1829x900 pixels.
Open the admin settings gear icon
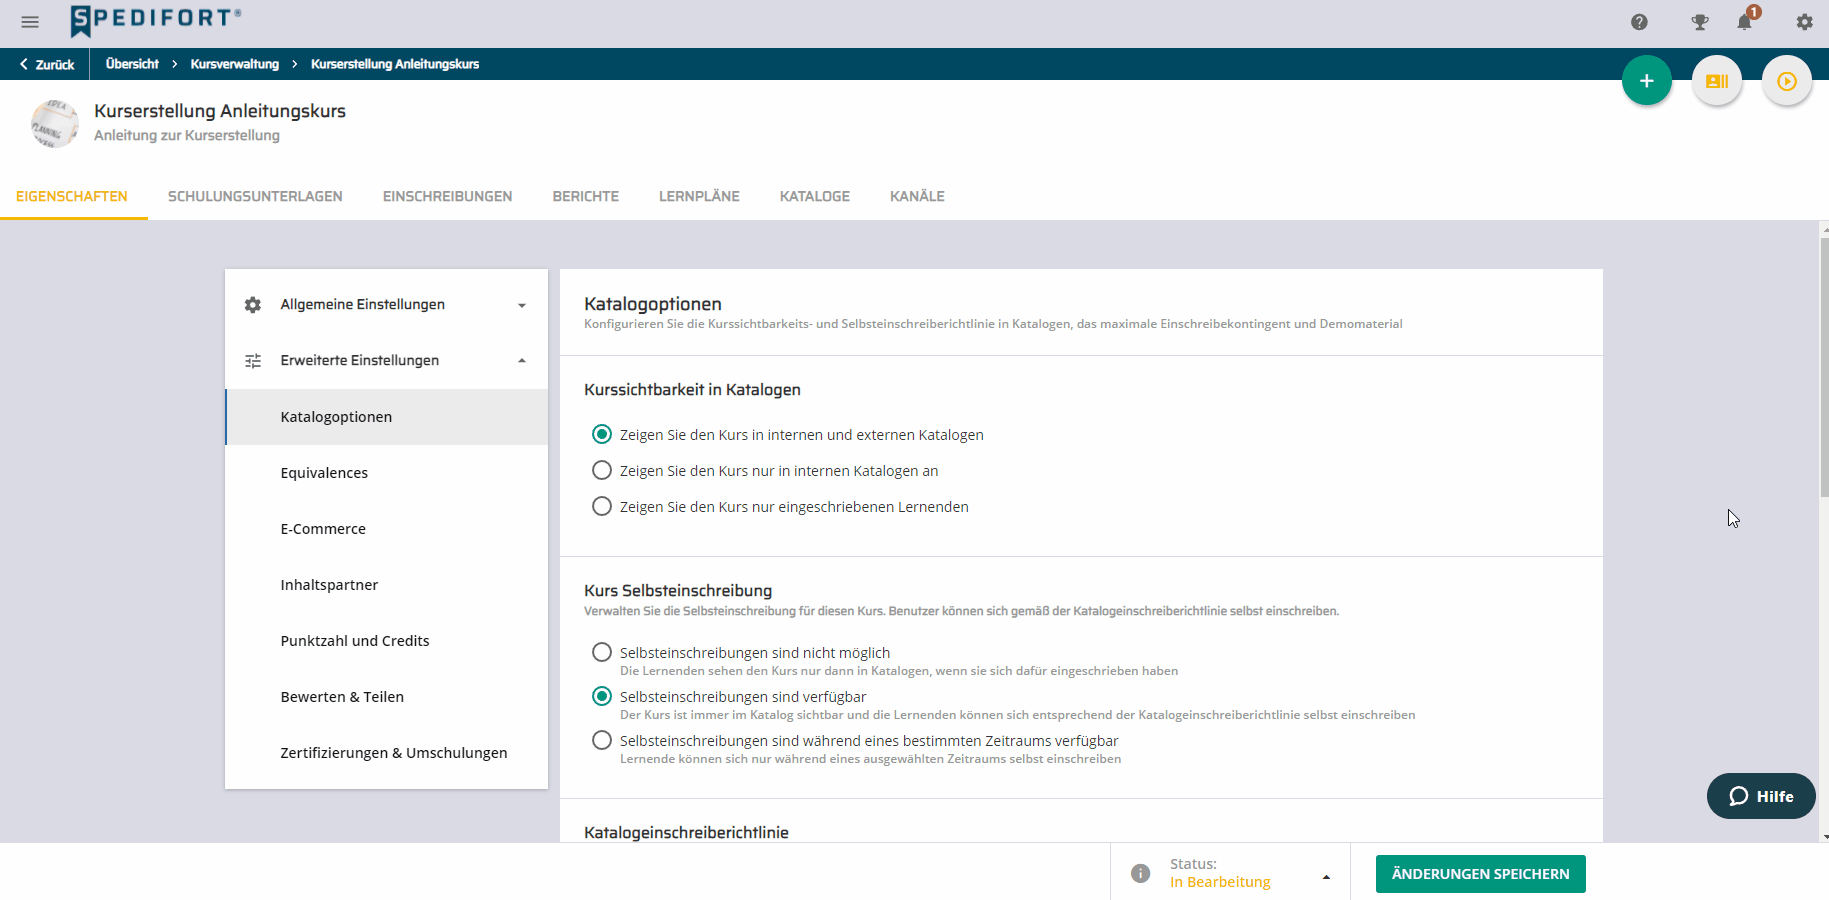pos(1804,22)
